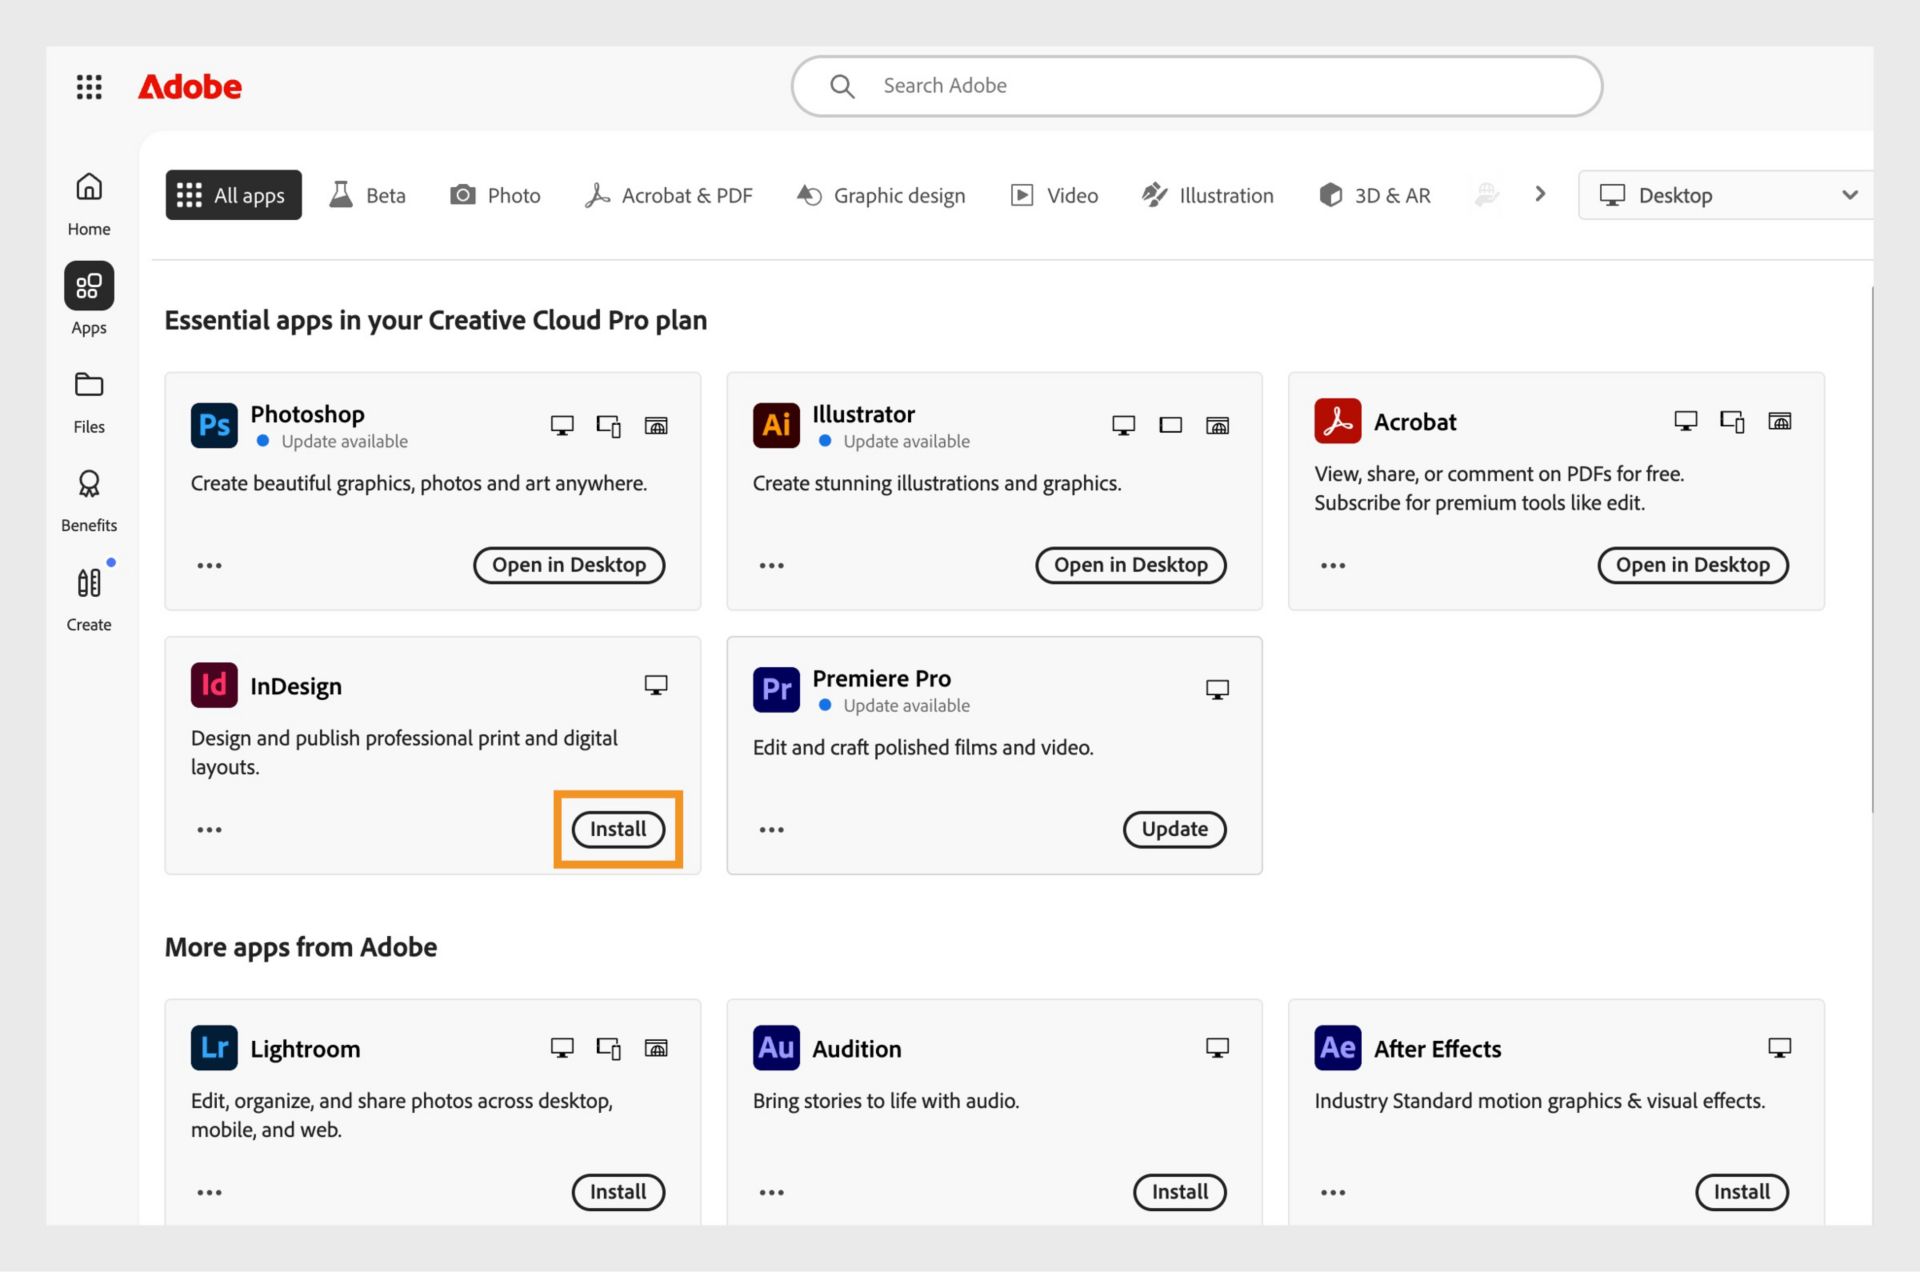Update Premiere Pro
Image resolution: width=1920 pixels, height=1272 pixels.
point(1174,829)
